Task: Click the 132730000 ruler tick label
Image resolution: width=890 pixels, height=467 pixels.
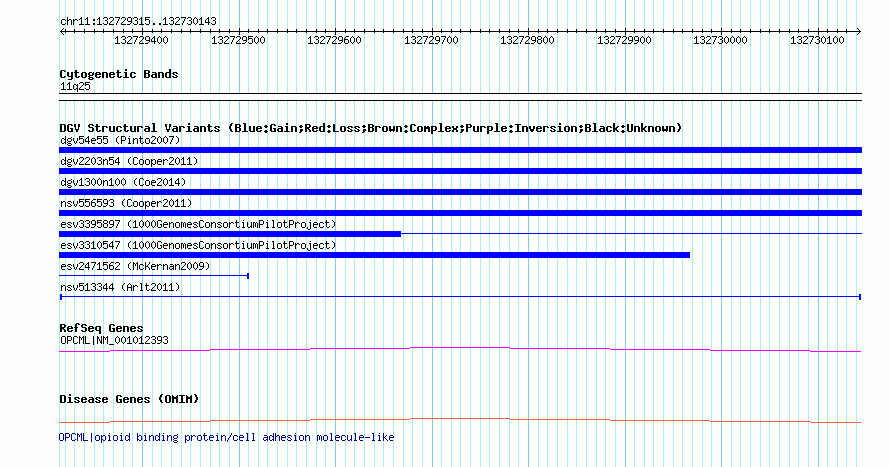Action: (x=720, y=40)
